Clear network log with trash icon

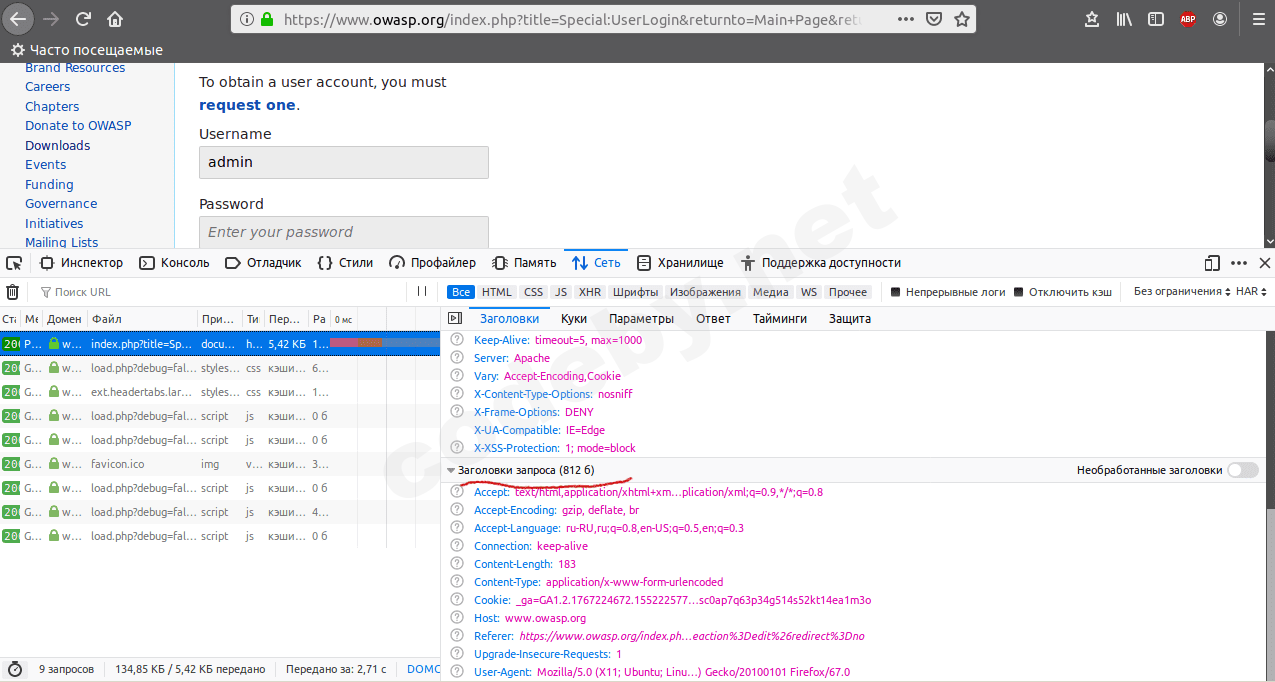(12, 292)
